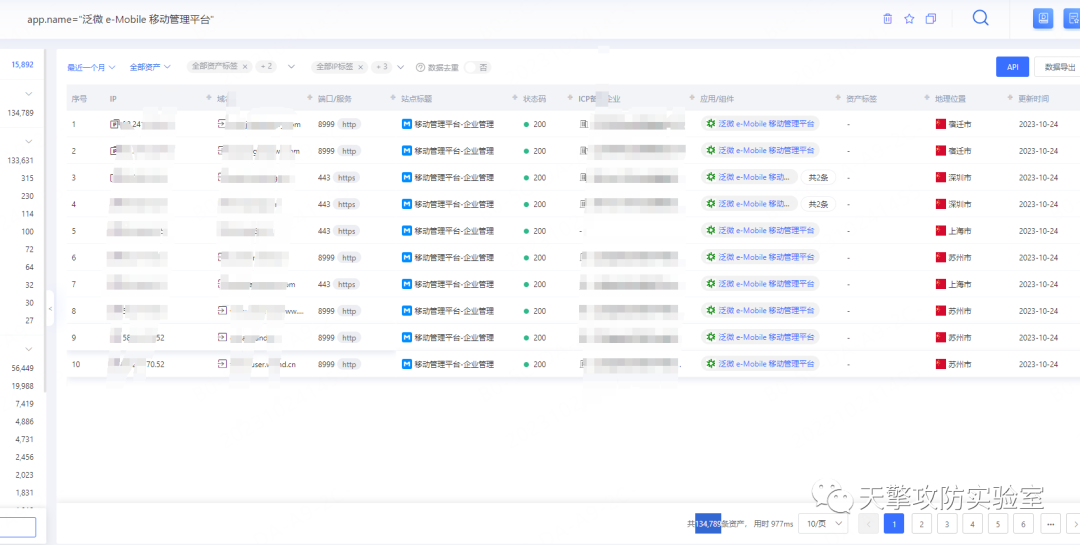Viewport: 1080px width, 545px height.
Task: Click the domain jump icon in row 1
Action: pyautogui.click(x=222, y=124)
